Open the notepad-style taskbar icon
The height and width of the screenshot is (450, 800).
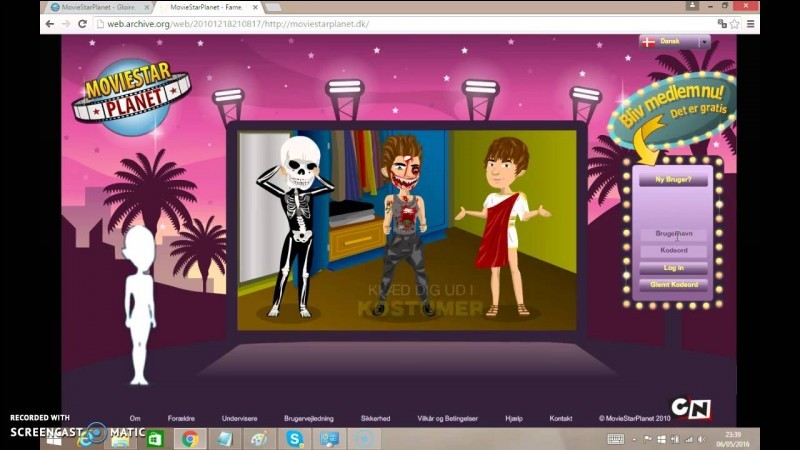(224, 439)
